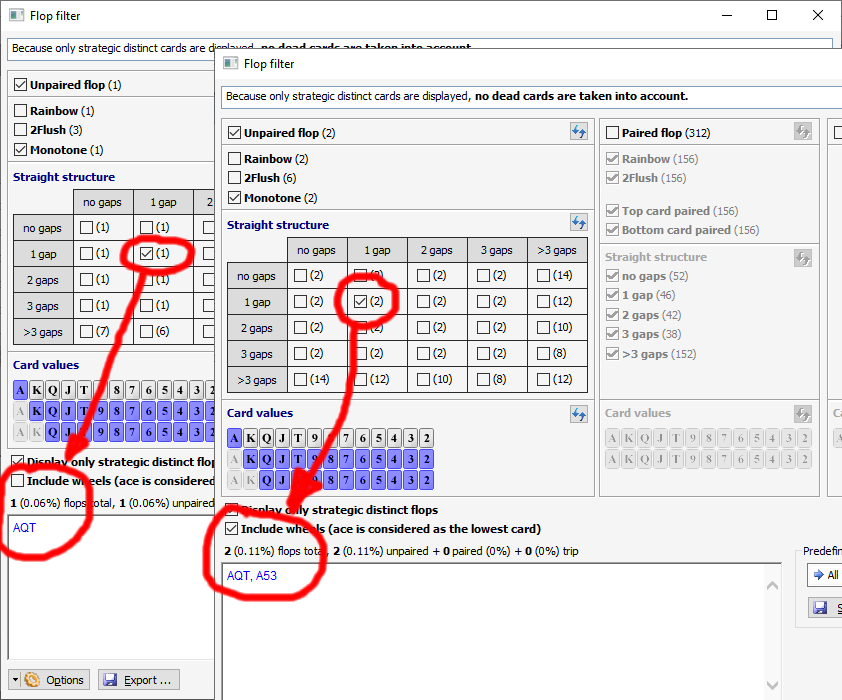Click the All predefined button
The height and width of the screenshot is (700, 842).
point(826,575)
